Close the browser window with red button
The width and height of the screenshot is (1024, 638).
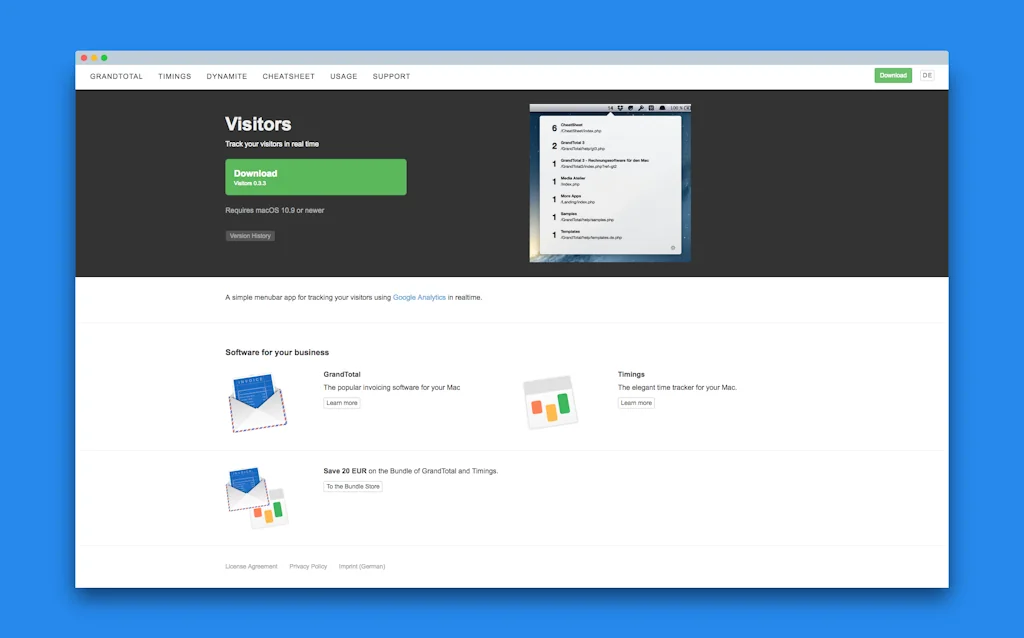coord(84,58)
